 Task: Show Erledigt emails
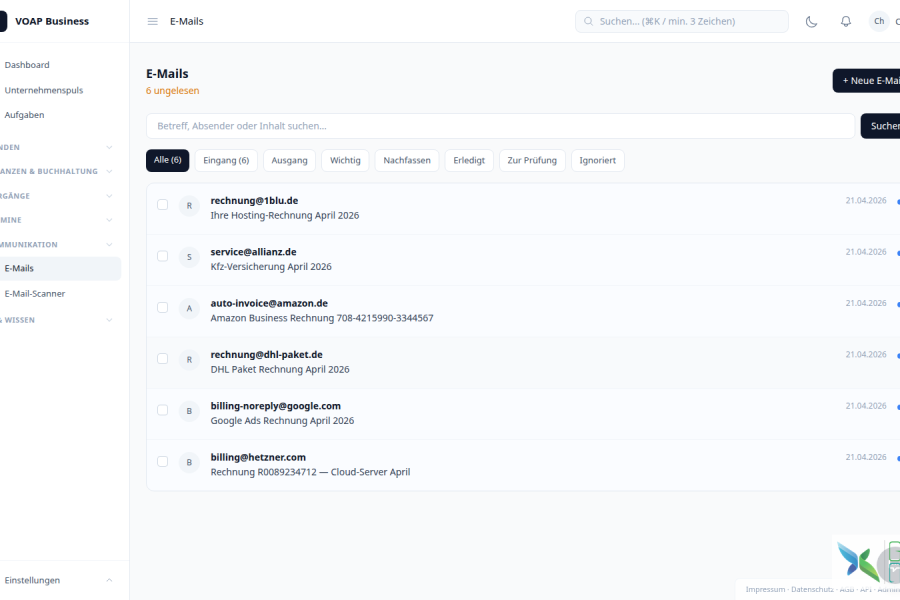tap(469, 160)
